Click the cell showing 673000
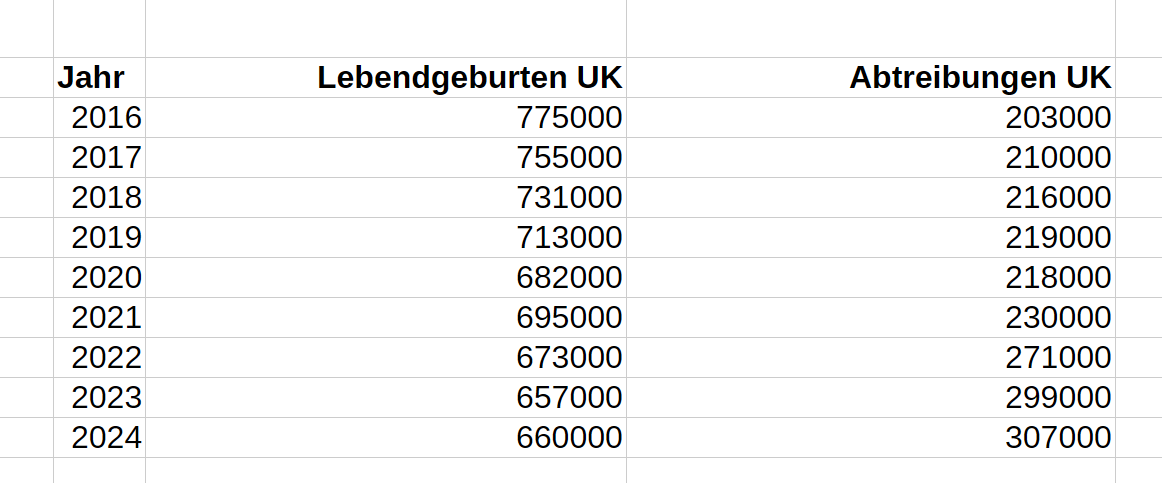 pyautogui.click(x=569, y=358)
